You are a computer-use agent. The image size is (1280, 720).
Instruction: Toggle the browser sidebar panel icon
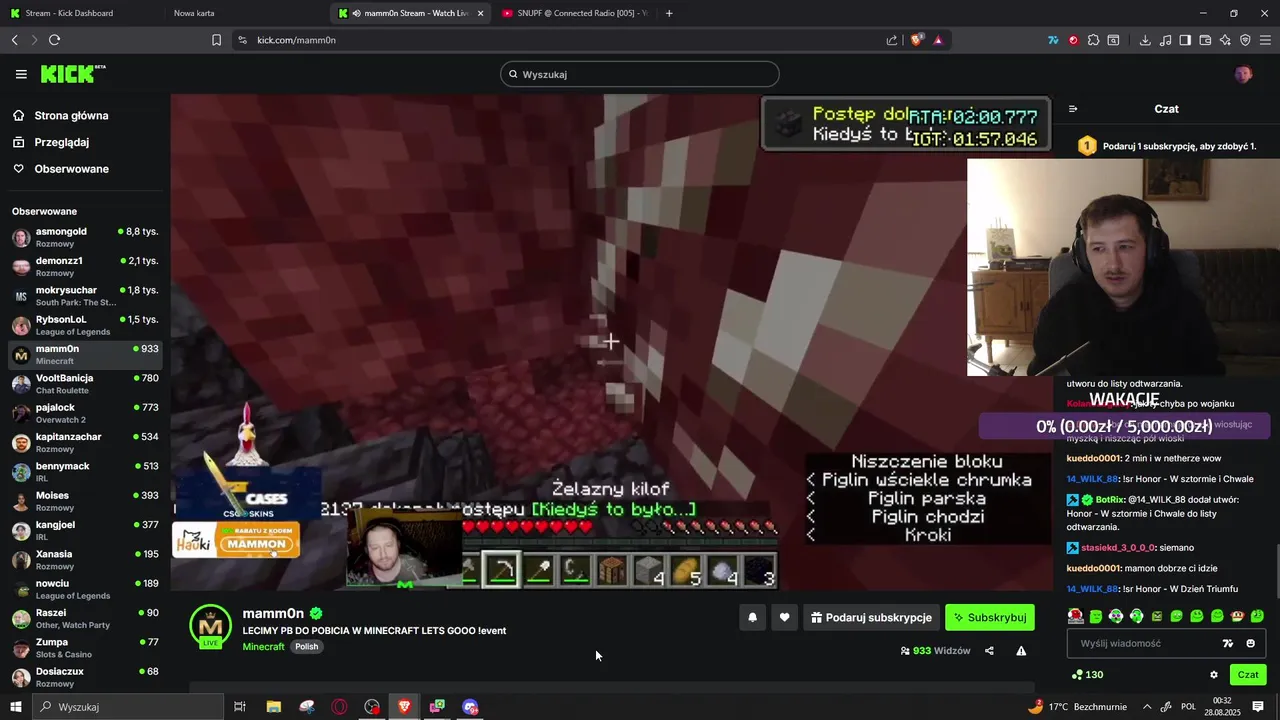(x=1185, y=40)
